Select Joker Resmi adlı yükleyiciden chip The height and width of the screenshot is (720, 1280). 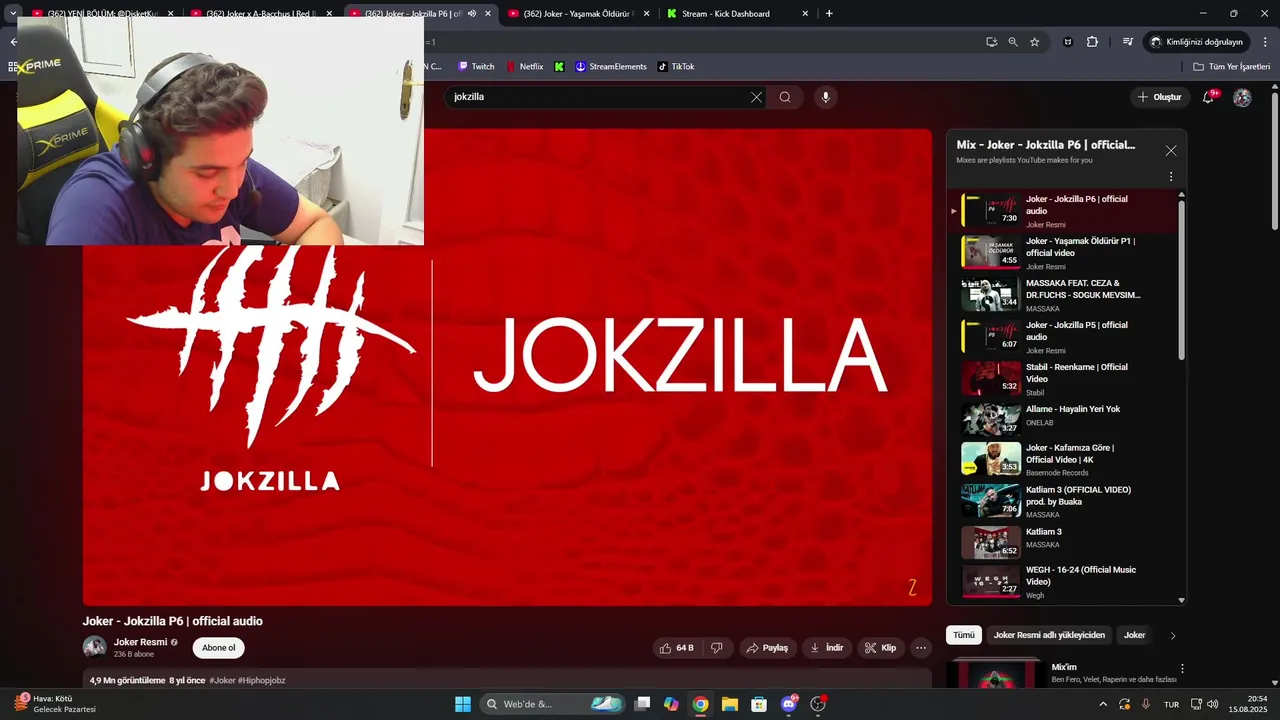[1049, 635]
